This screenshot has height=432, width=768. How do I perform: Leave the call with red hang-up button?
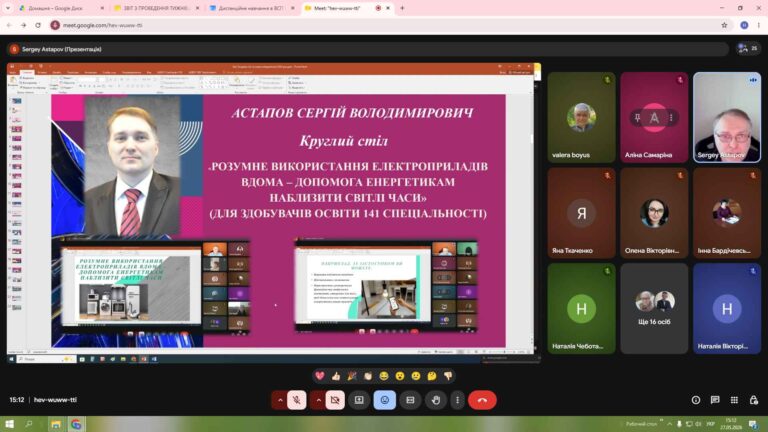tap(482, 400)
